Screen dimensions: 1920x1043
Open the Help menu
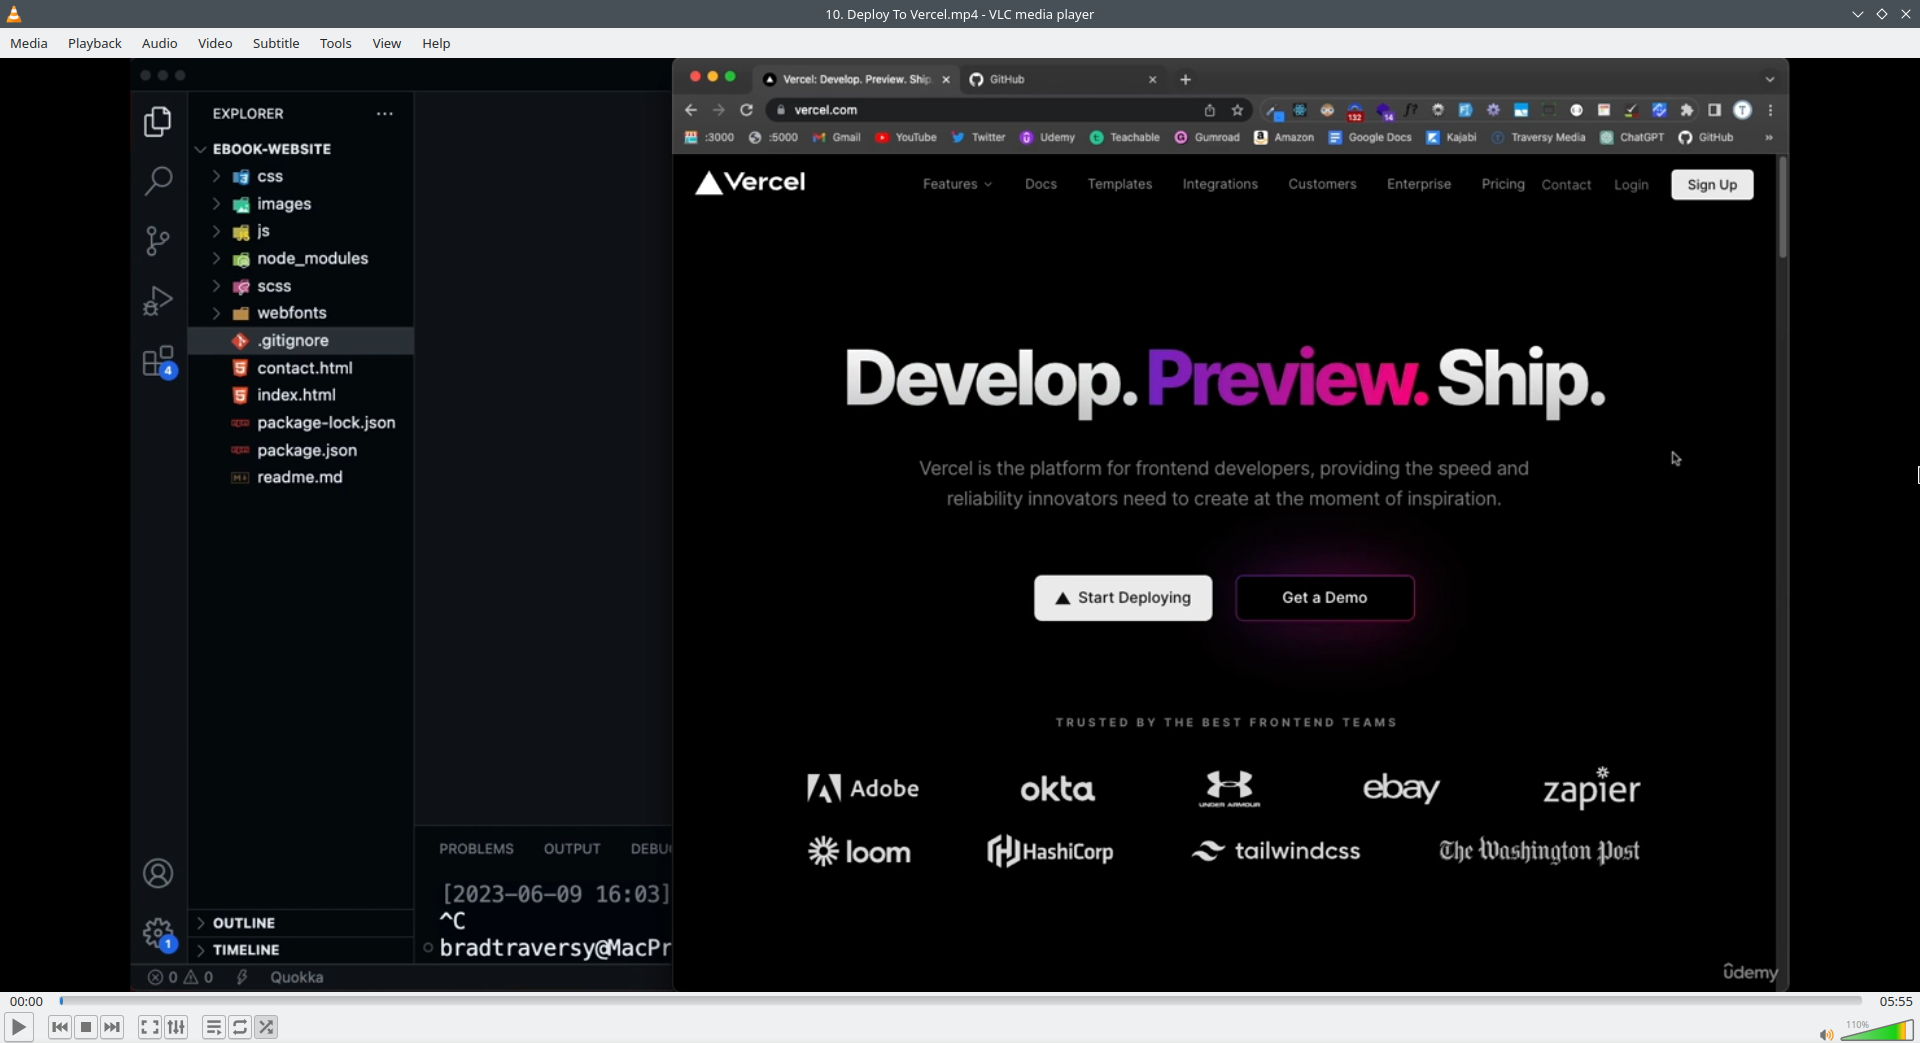click(x=436, y=43)
